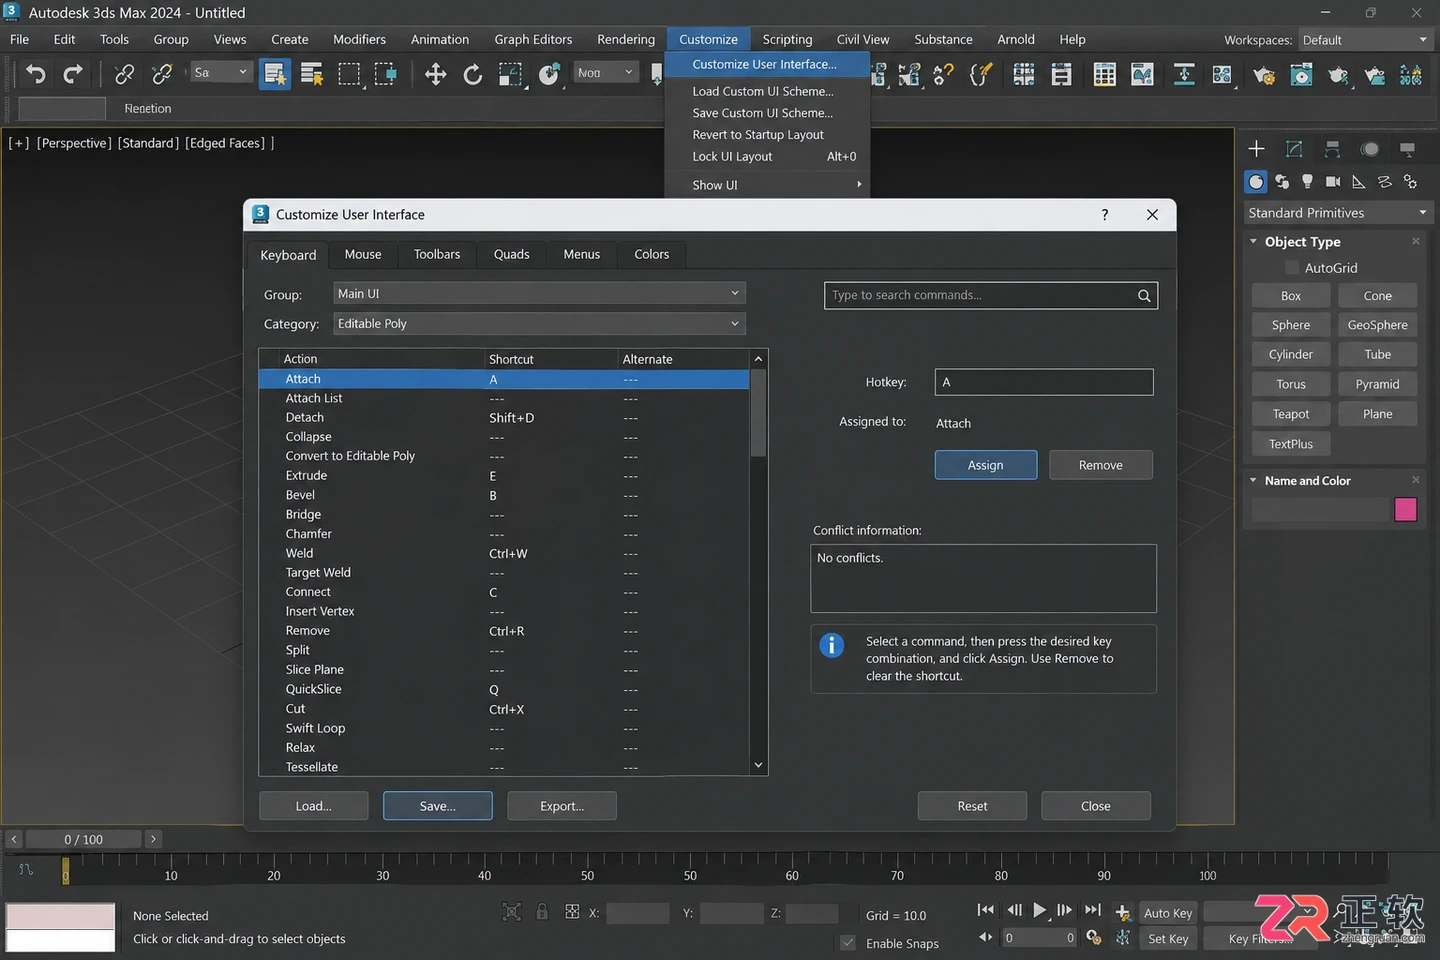Click the Undo arrow in main toolbar
The width and height of the screenshot is (1440, 960).
(36, 74)
